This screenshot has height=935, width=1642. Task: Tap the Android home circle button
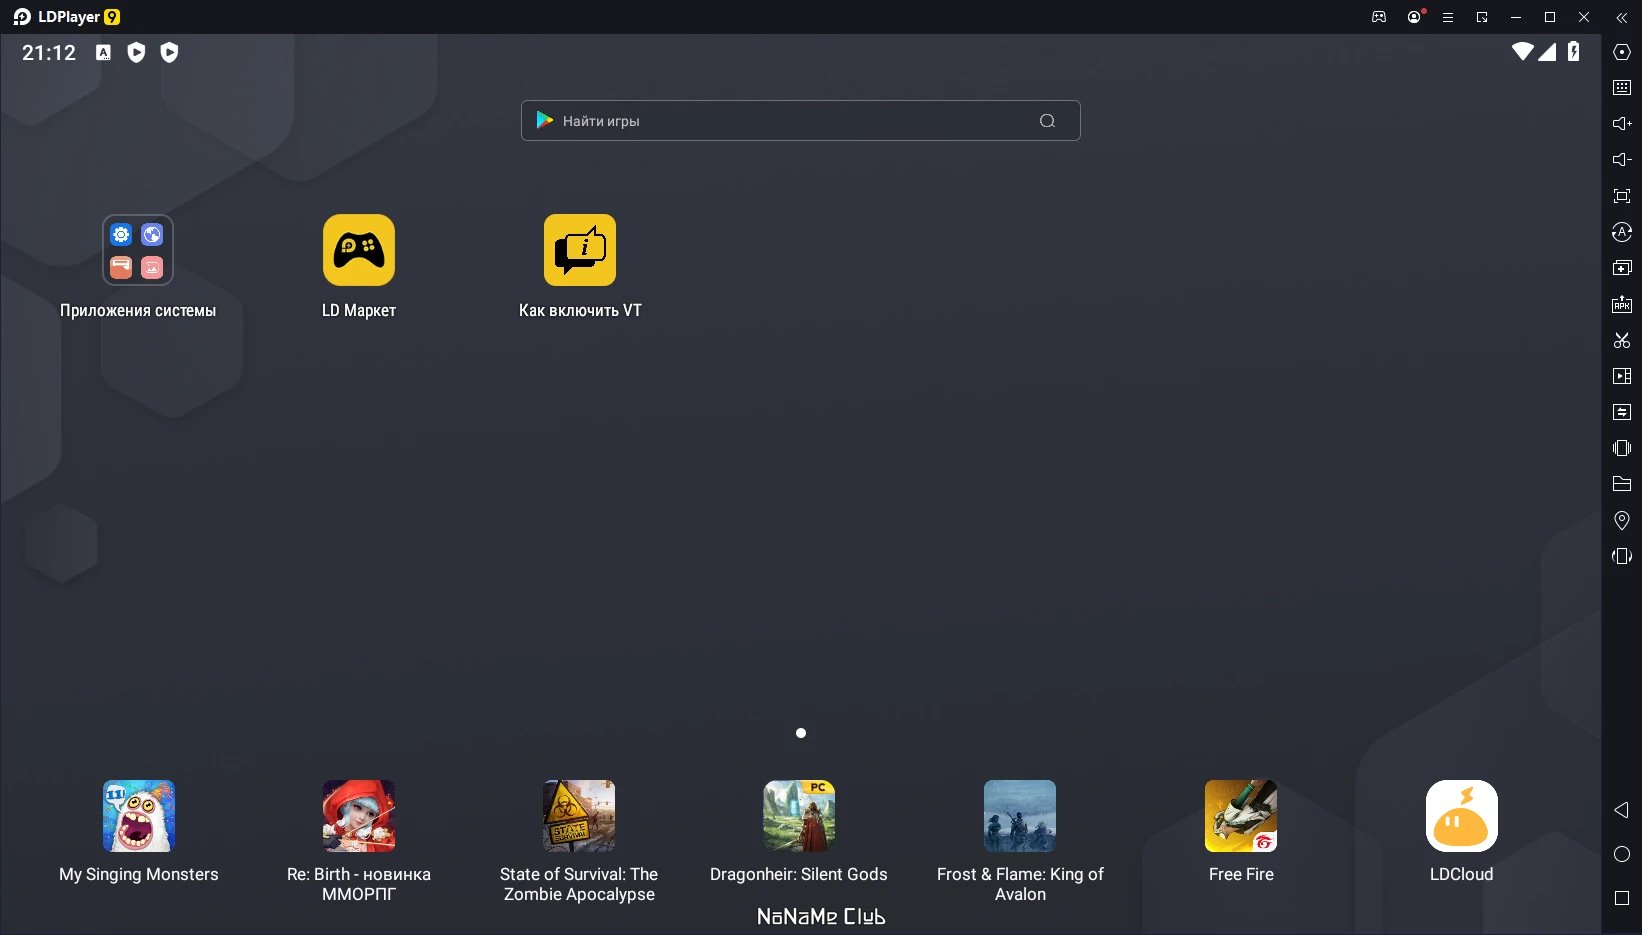click(1622, 854)
